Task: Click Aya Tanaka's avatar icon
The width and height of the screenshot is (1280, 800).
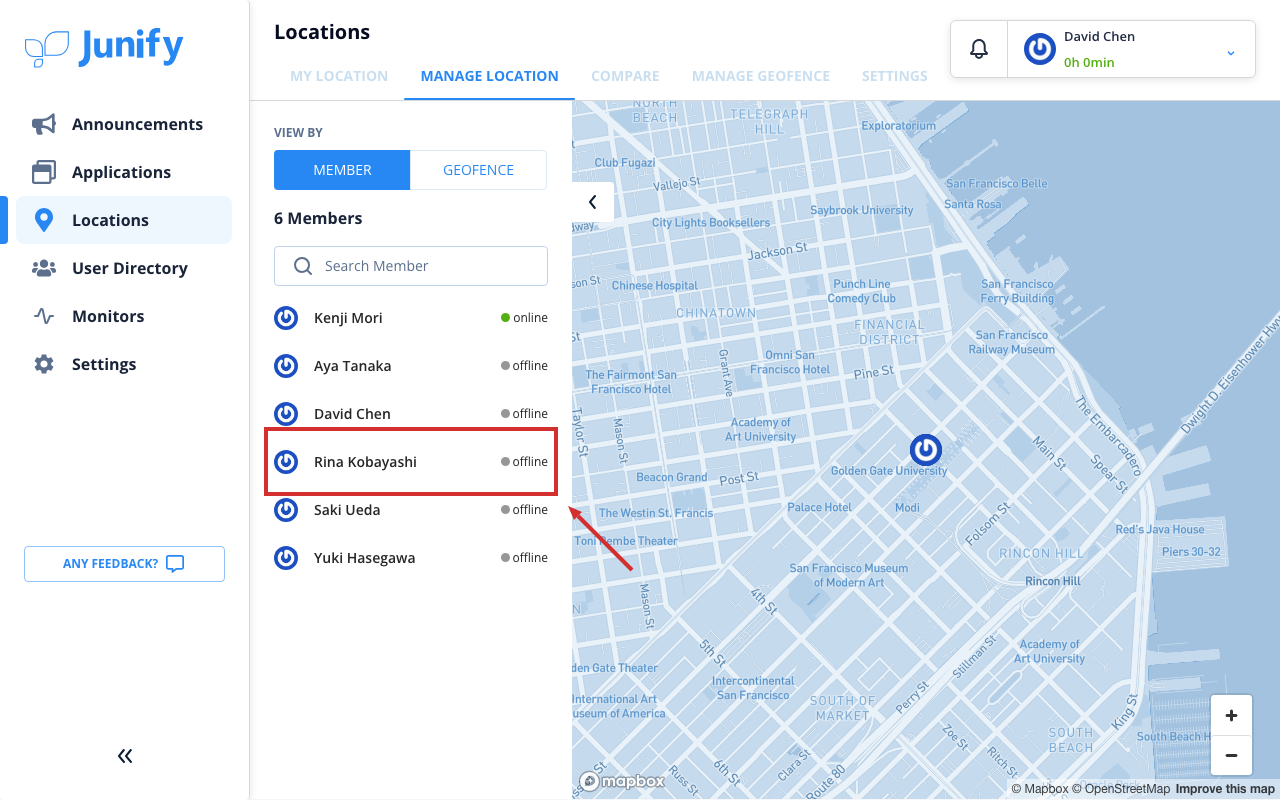Action: 286,366
